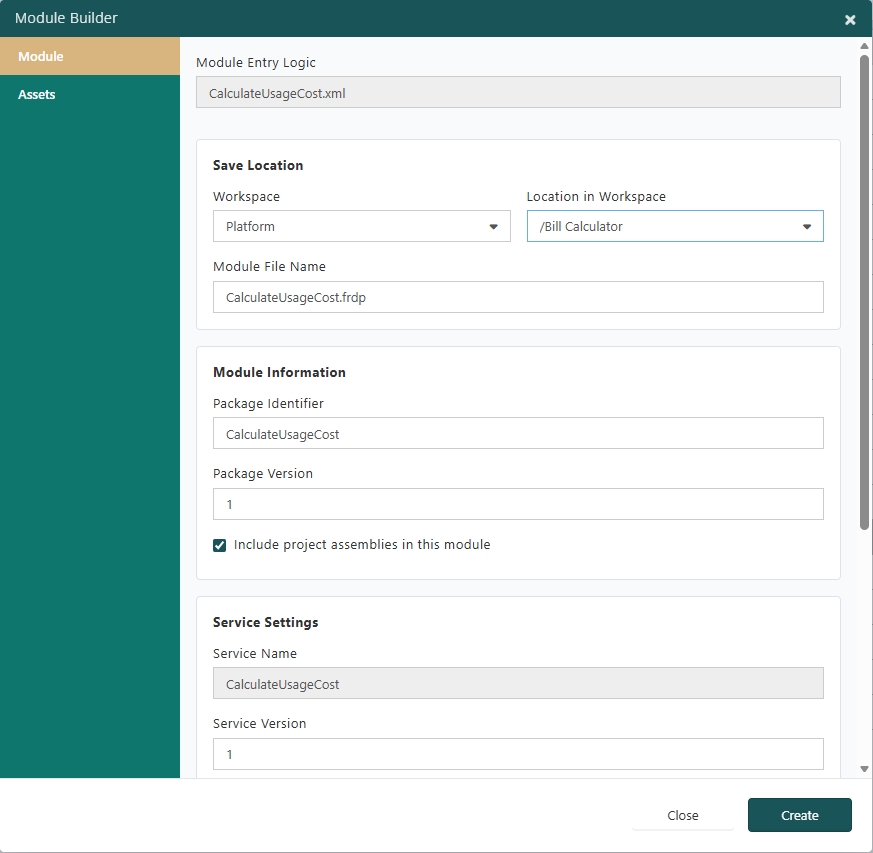Click the Save Location heading
The height and width of the screenshot is (853, 873).
pyautogui.click(x=258, y=165)
